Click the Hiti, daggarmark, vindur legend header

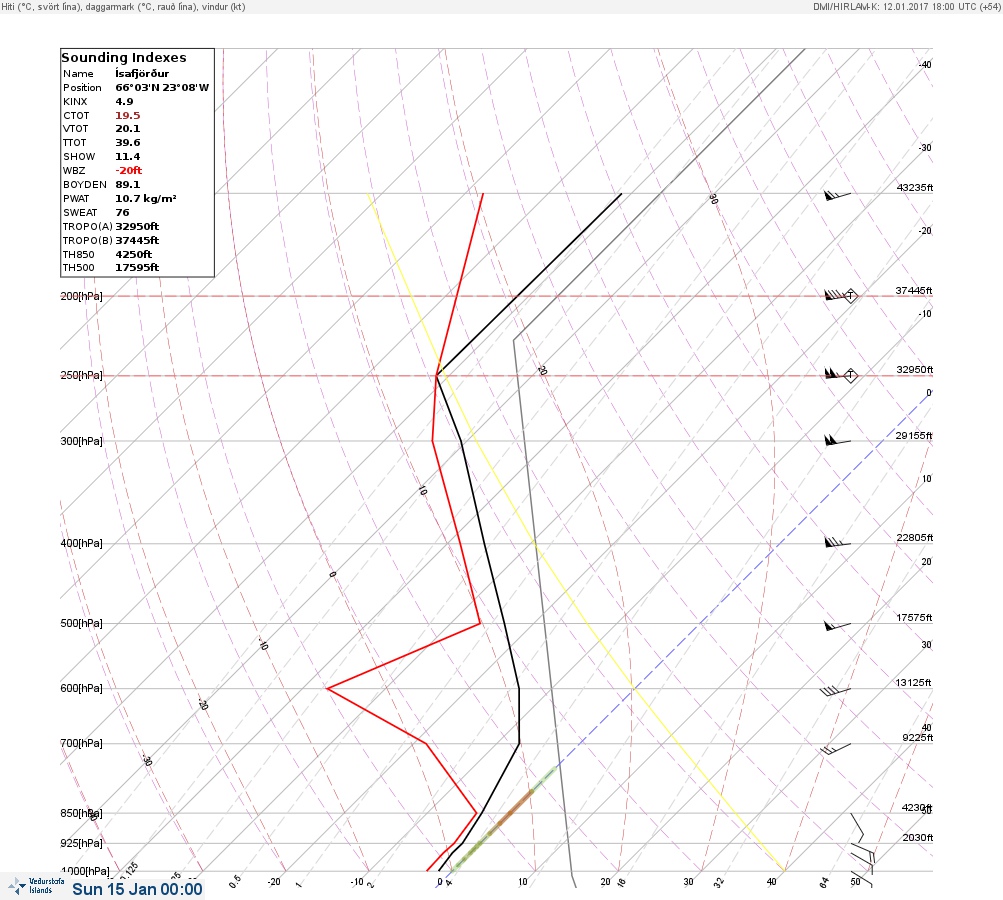tap(123, 6)
